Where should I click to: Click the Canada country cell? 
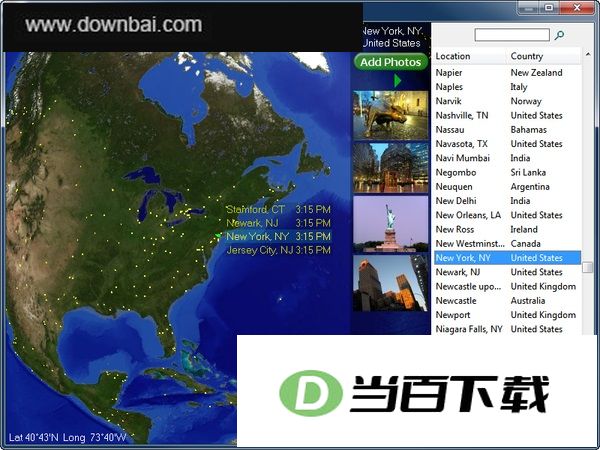tap(525, 244)
